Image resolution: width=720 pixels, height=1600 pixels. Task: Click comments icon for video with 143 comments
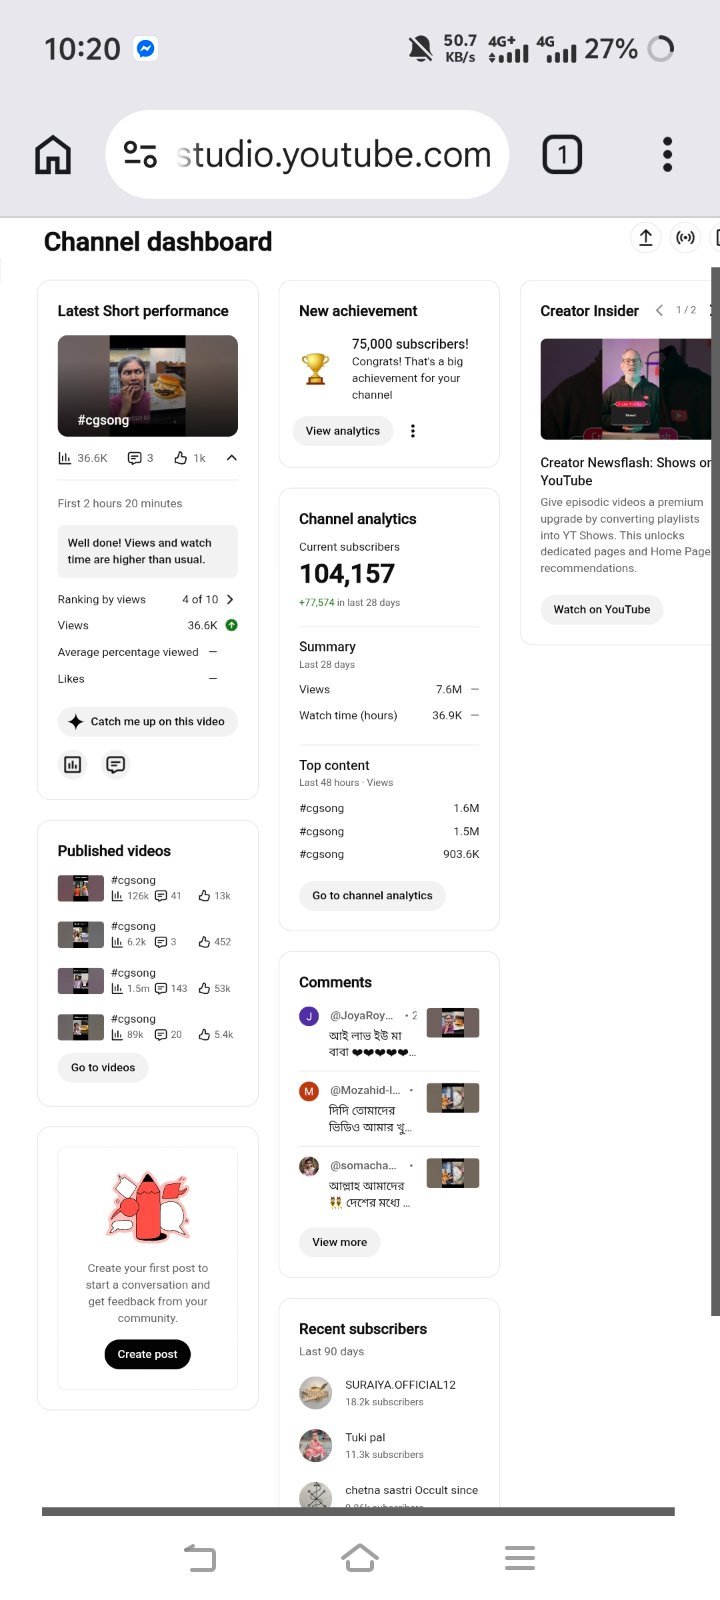161,988
